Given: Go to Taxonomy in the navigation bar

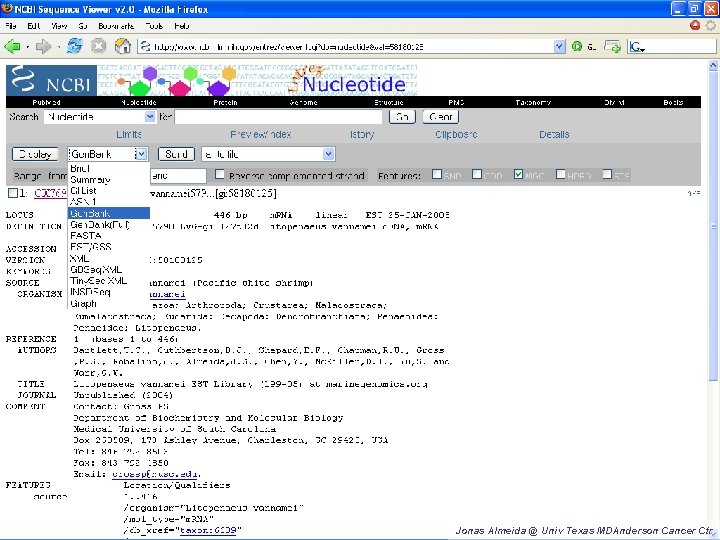Looking at the screenshot, I should click(533, 102).
